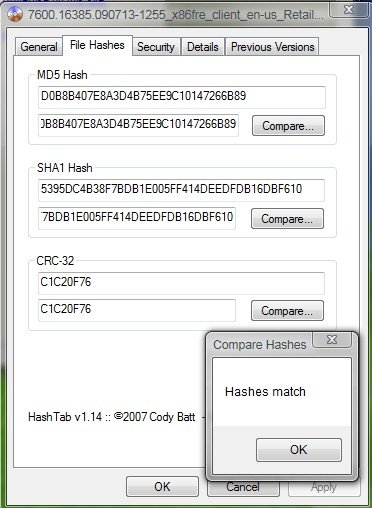Click the computed MD5 hash field
Image resolution: width=372 pixels, height=508 pixels.
pos(182,97)
